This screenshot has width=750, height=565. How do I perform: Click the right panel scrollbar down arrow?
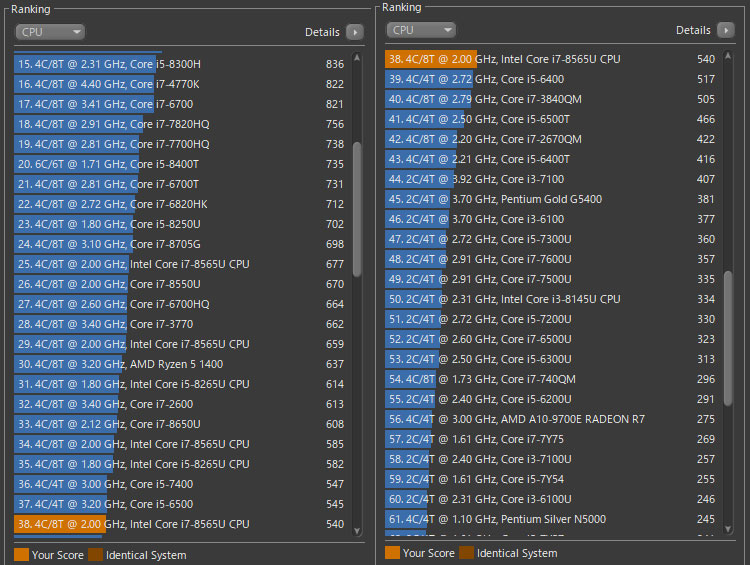pos(728,529)
